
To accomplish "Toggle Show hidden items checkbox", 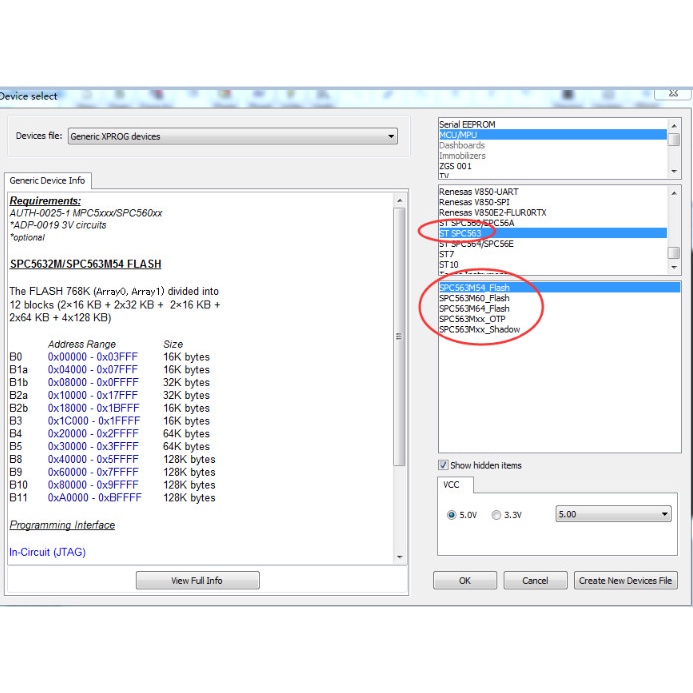I will point(444,465).
